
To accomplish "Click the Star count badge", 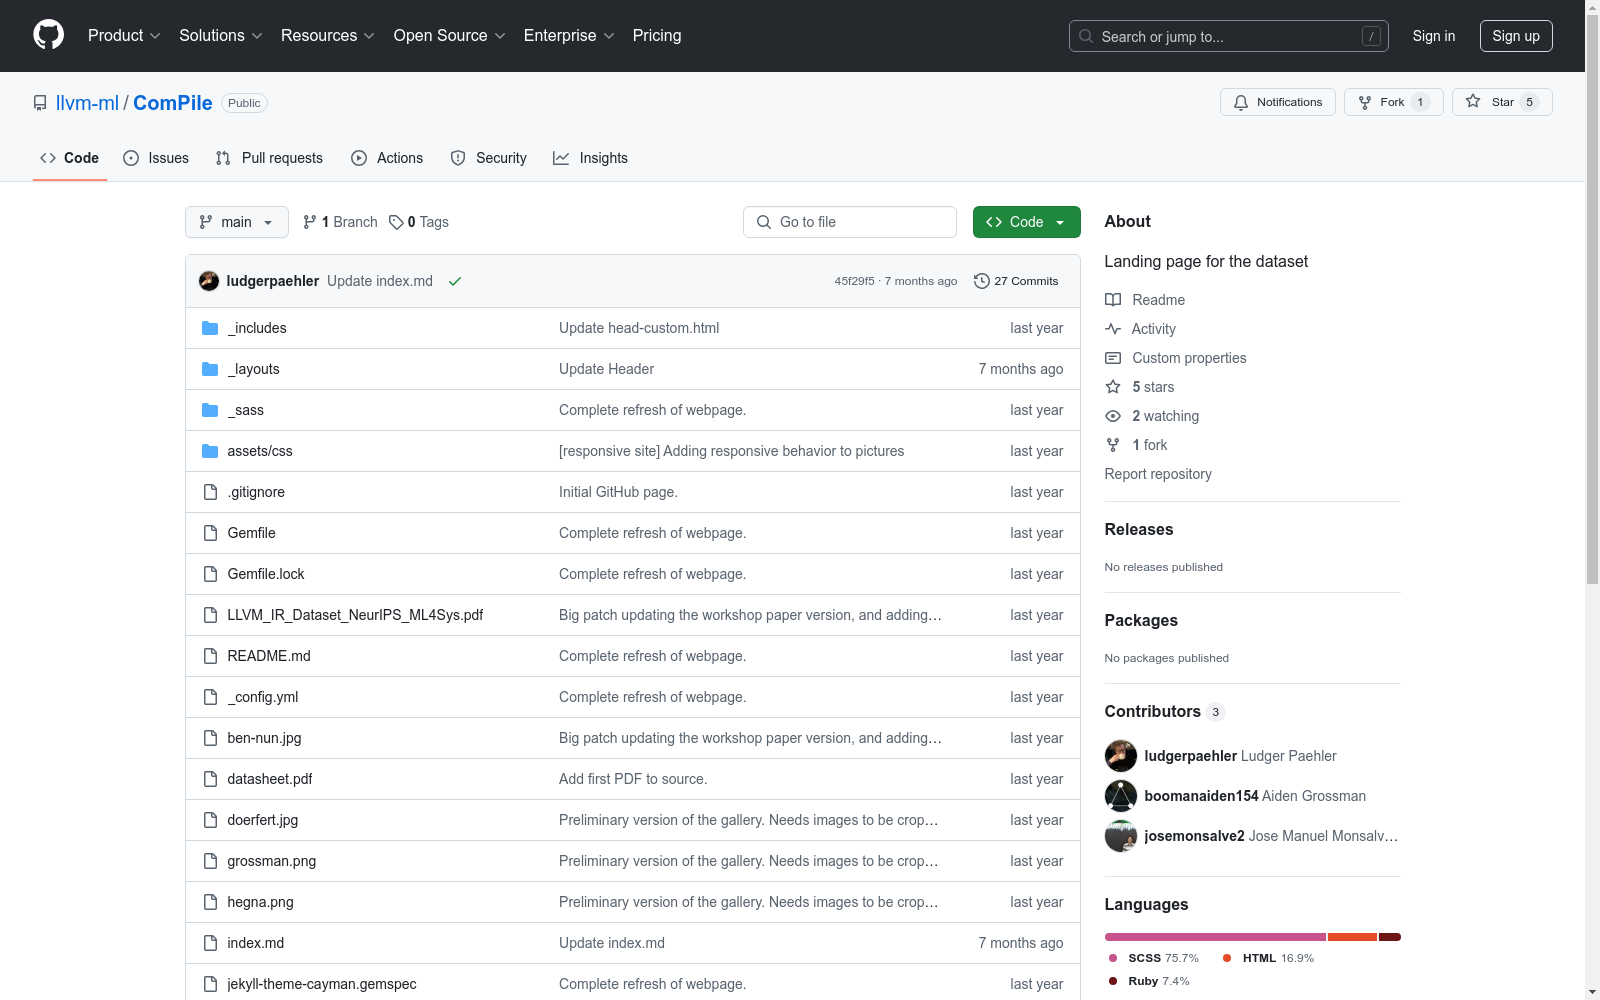I will (x=1529, y=102).
